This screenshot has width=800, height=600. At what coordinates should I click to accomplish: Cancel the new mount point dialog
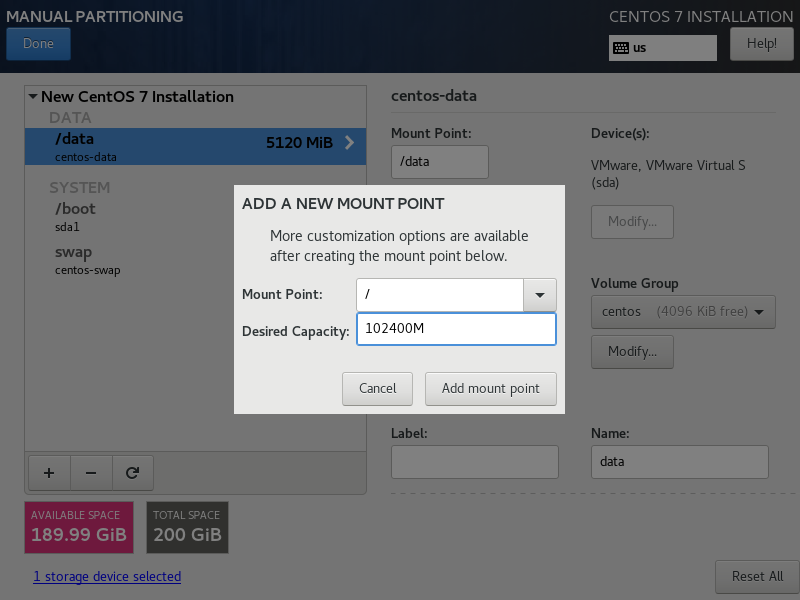coord(378,388)
